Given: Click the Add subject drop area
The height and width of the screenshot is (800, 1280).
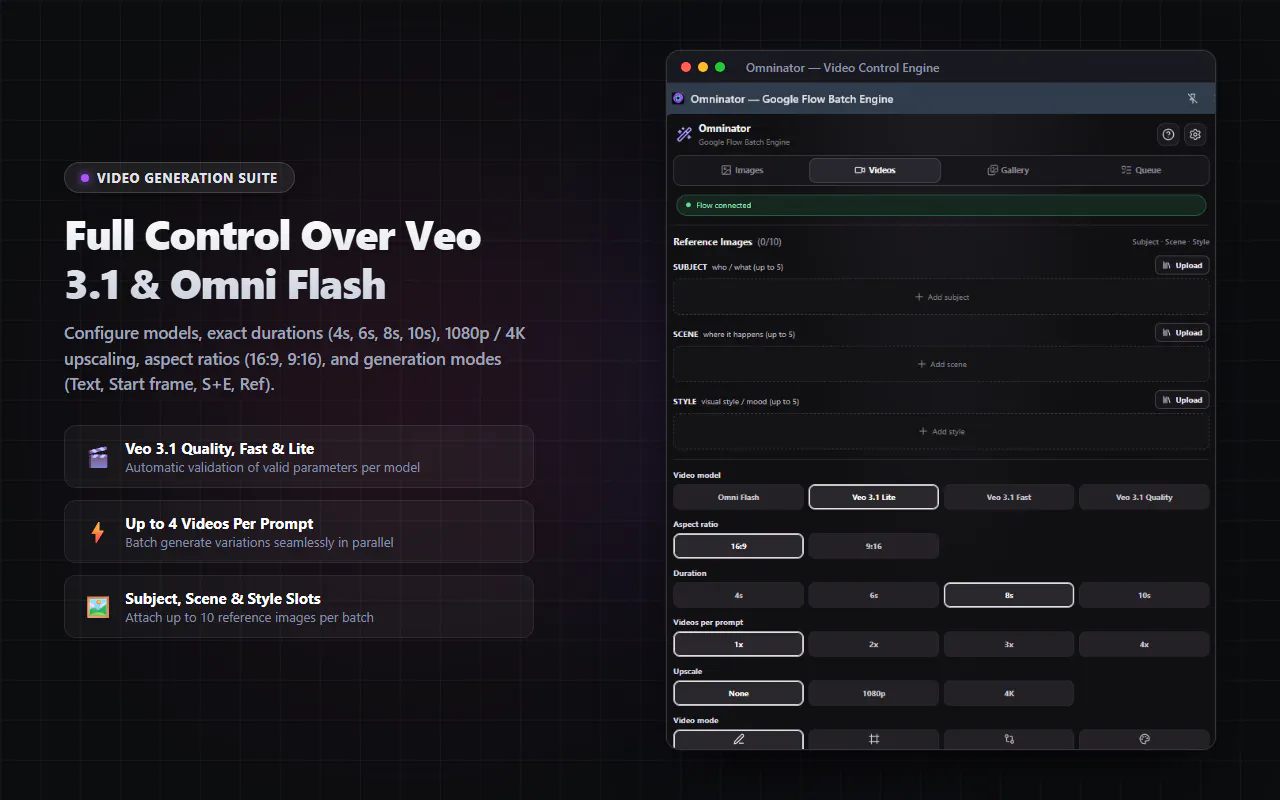Looking at the screenshot, I should [941, 297].
